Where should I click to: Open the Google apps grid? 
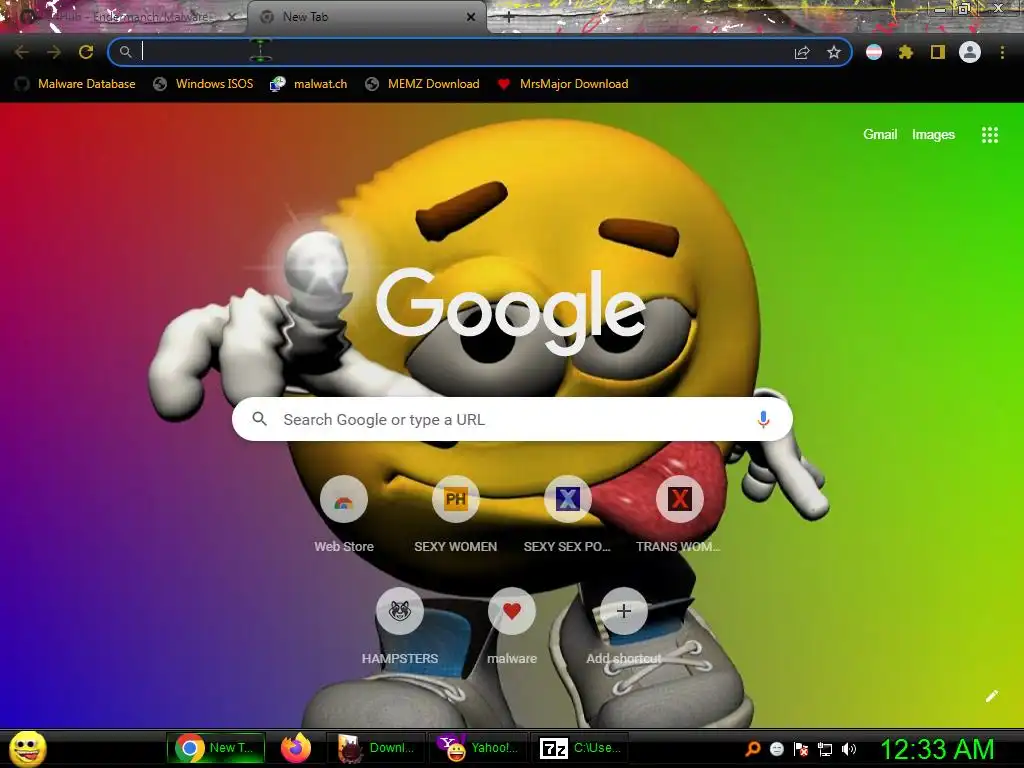point(989,135)
